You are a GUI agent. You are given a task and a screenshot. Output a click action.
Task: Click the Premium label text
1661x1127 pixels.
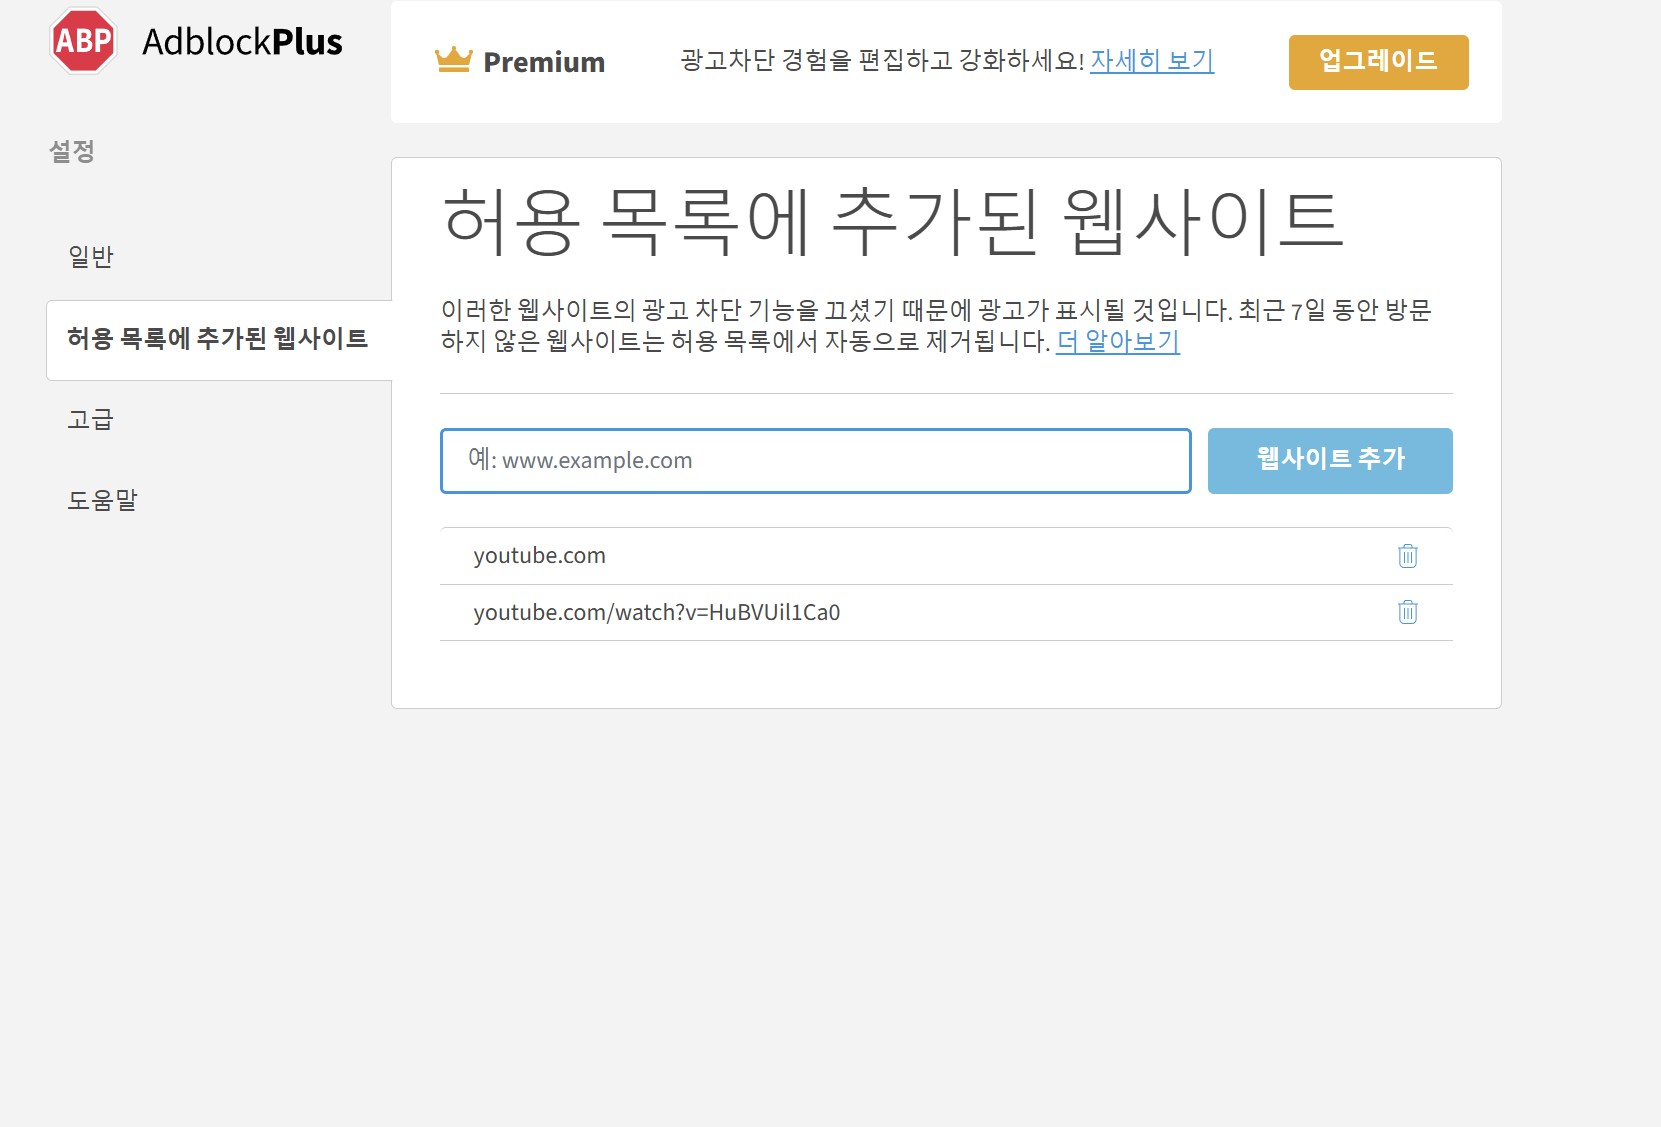[544, 62]
